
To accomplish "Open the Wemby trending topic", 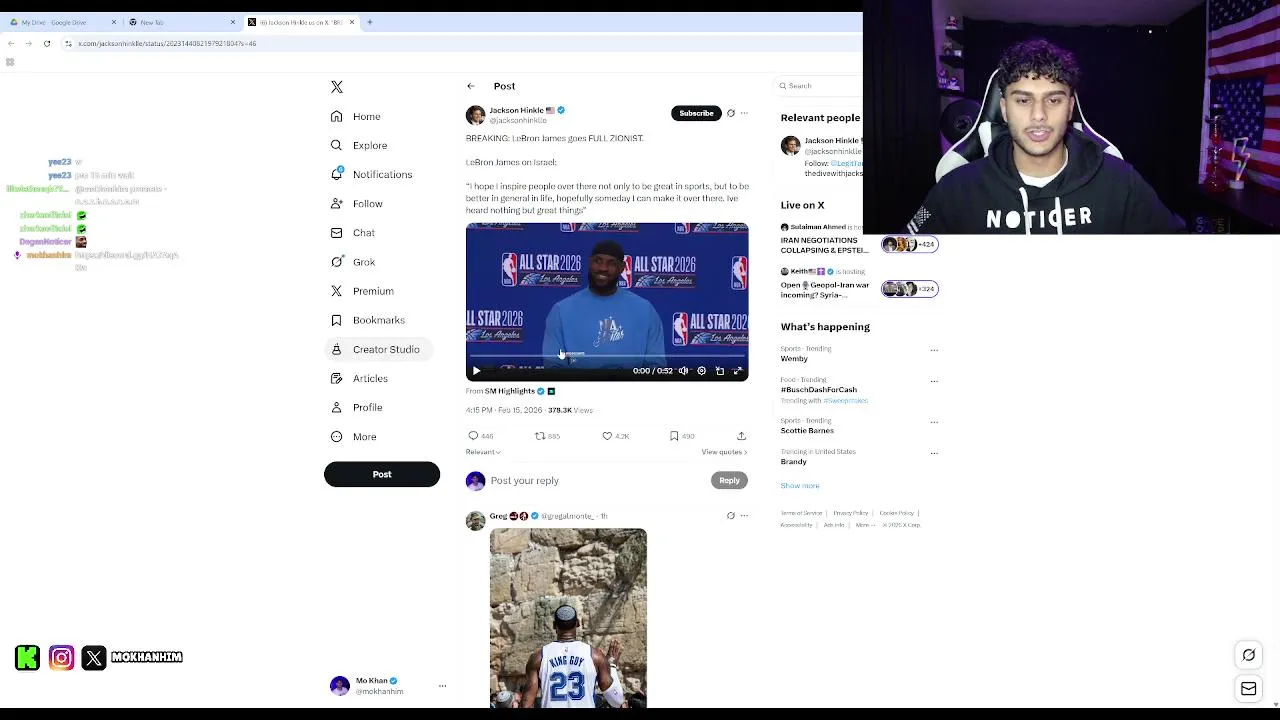I will tap(794, 359).
